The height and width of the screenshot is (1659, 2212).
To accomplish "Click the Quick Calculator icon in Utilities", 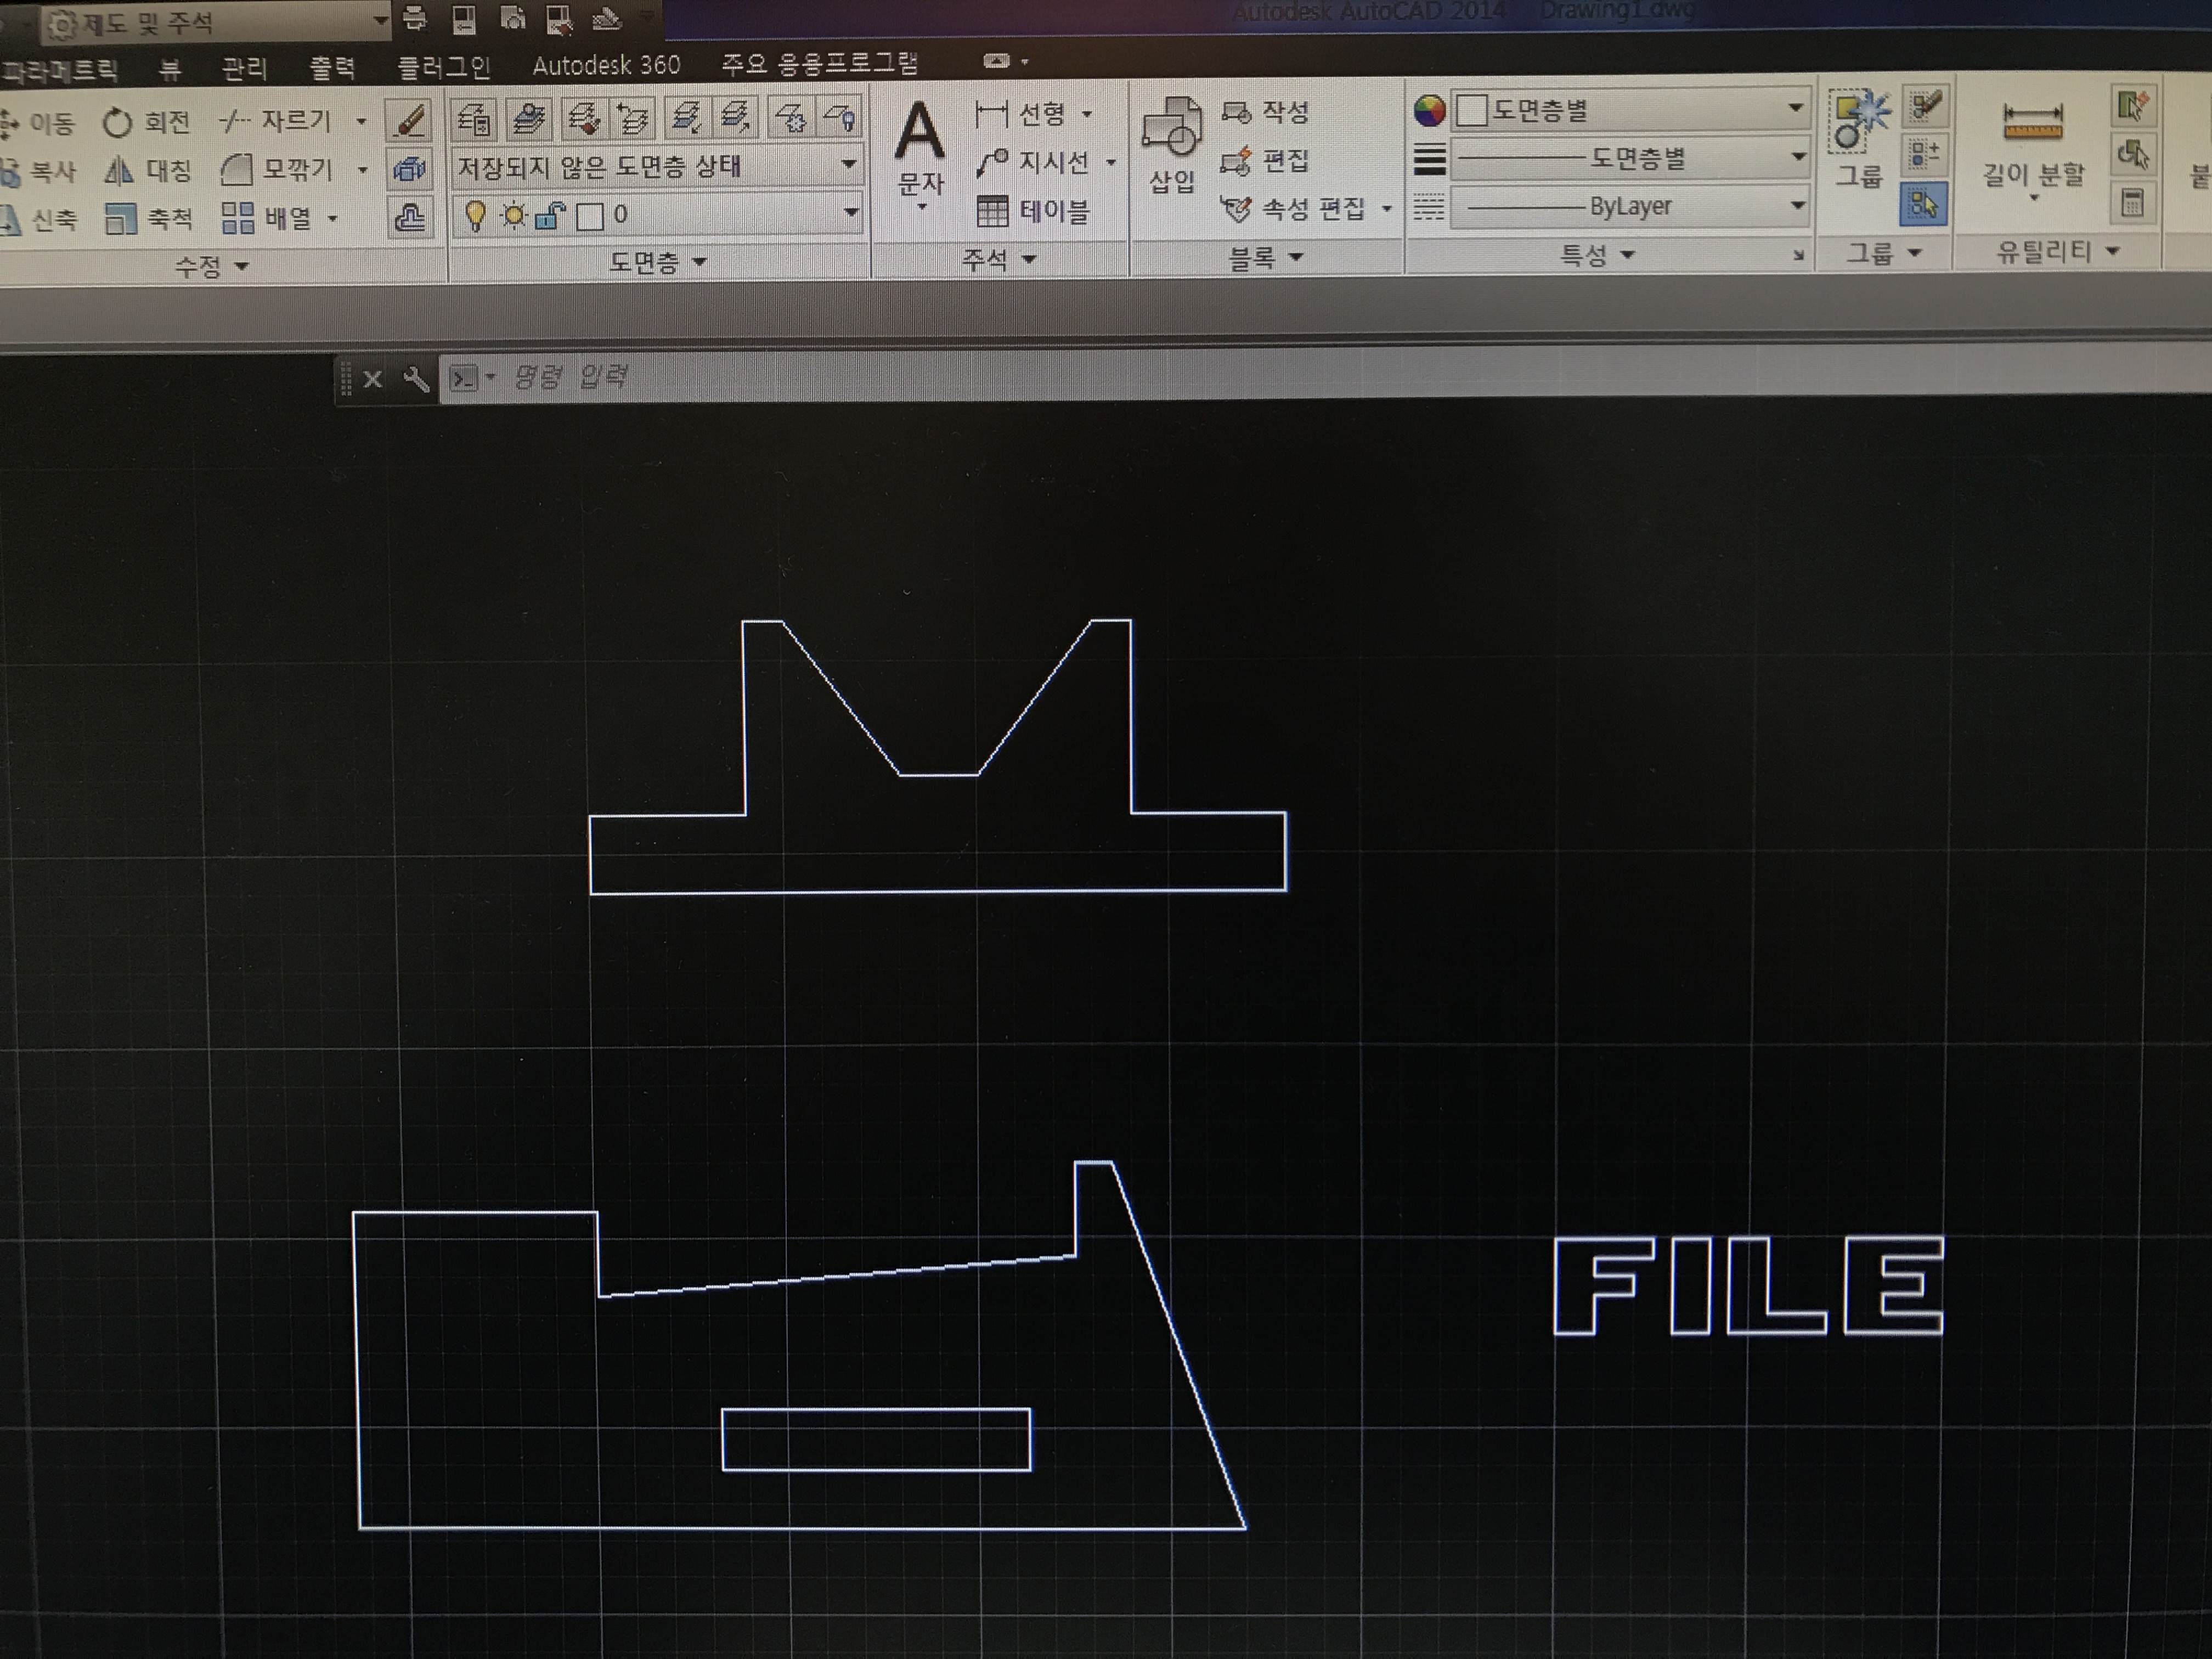I will click(x=2133, y=204).
